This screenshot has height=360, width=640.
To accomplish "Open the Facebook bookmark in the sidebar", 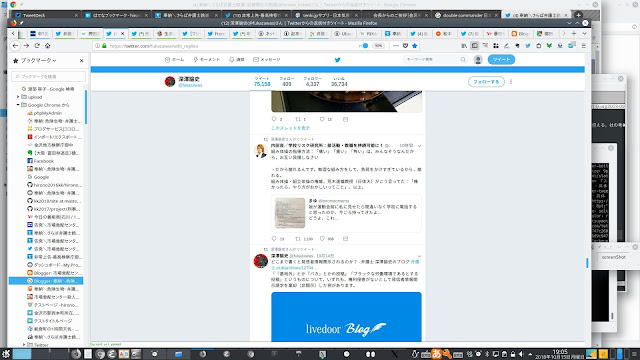I will coord(44,161).
